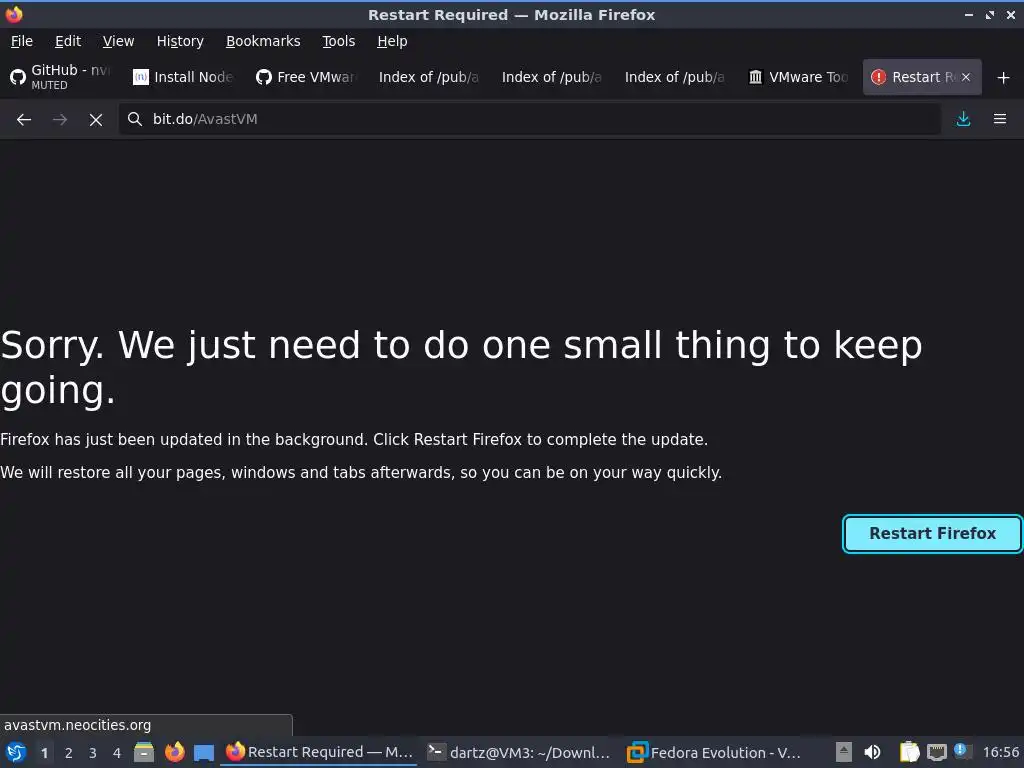The width and height of the screenshot is (1024, 768).
Task: Click the warning icon on Restart Required tab
Action: click(x=878, y=77)
